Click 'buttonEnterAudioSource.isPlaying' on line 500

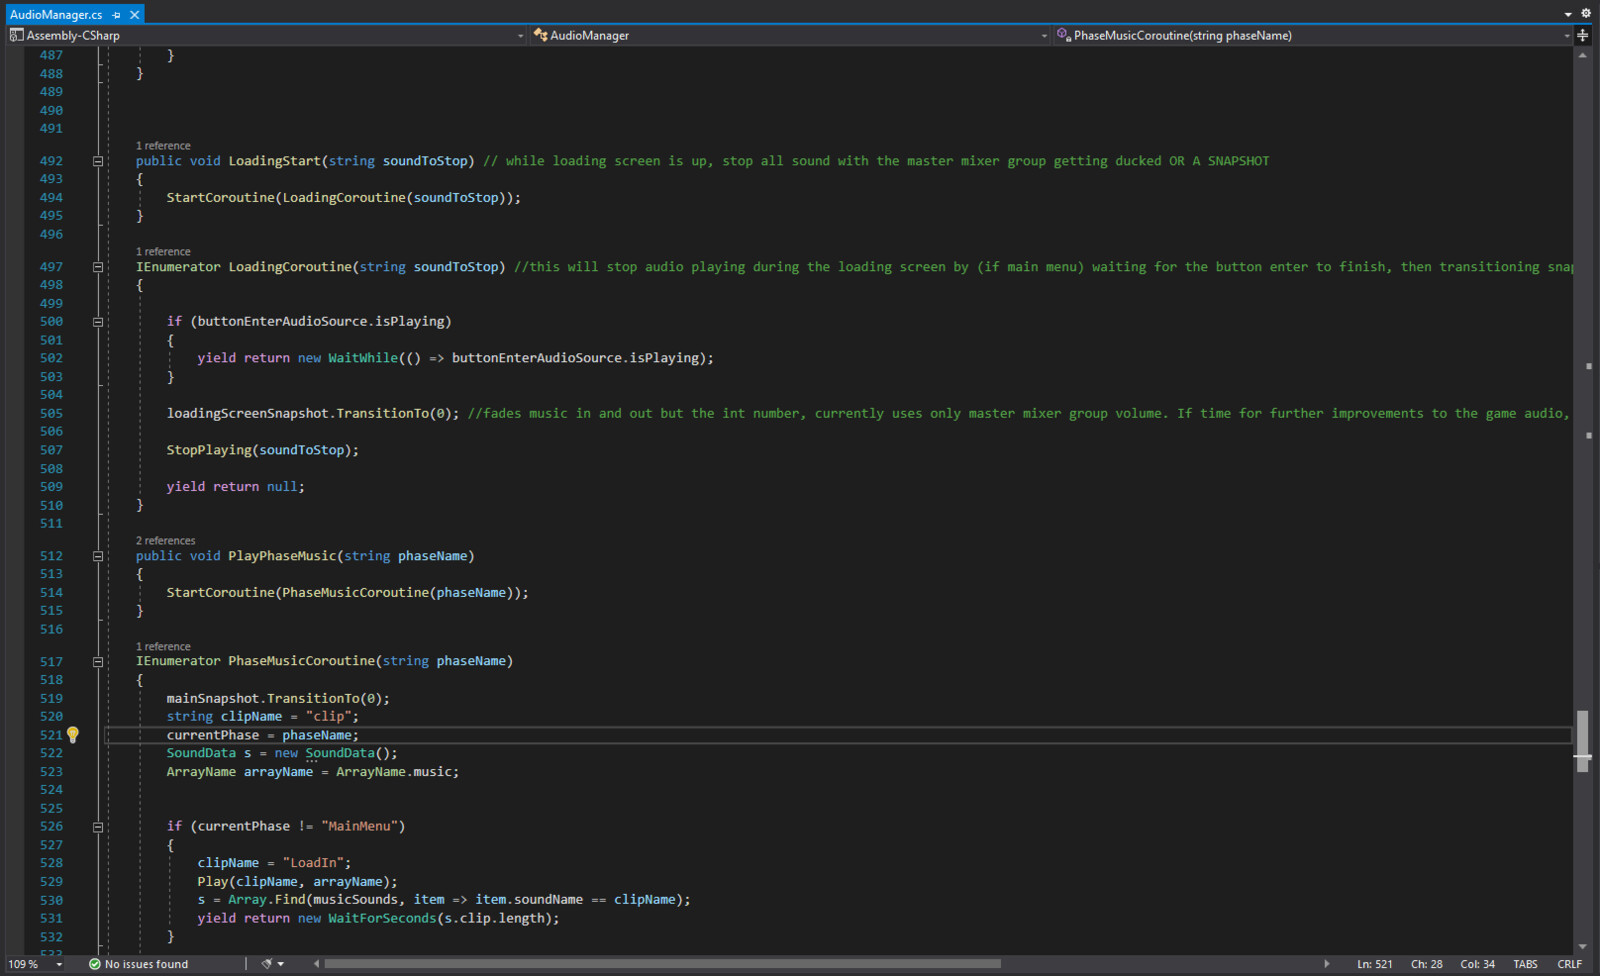coord(320,322)
